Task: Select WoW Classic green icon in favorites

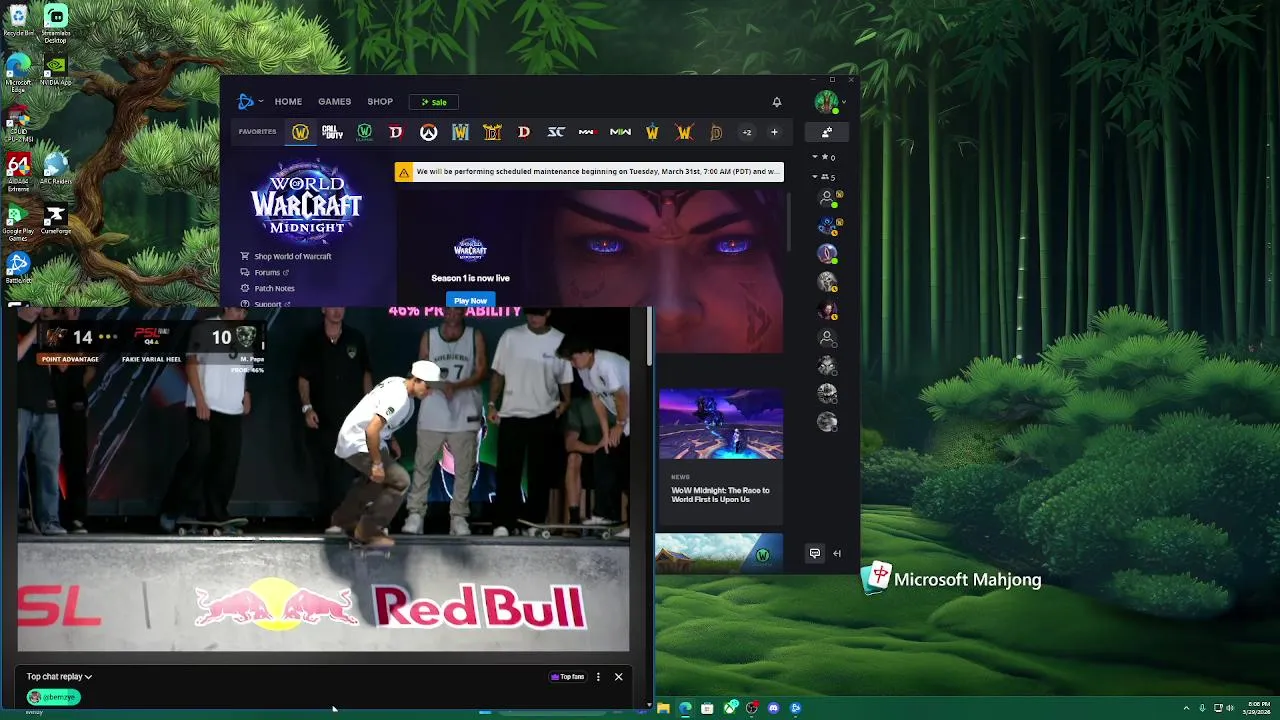Action: (x=364, y=132)
